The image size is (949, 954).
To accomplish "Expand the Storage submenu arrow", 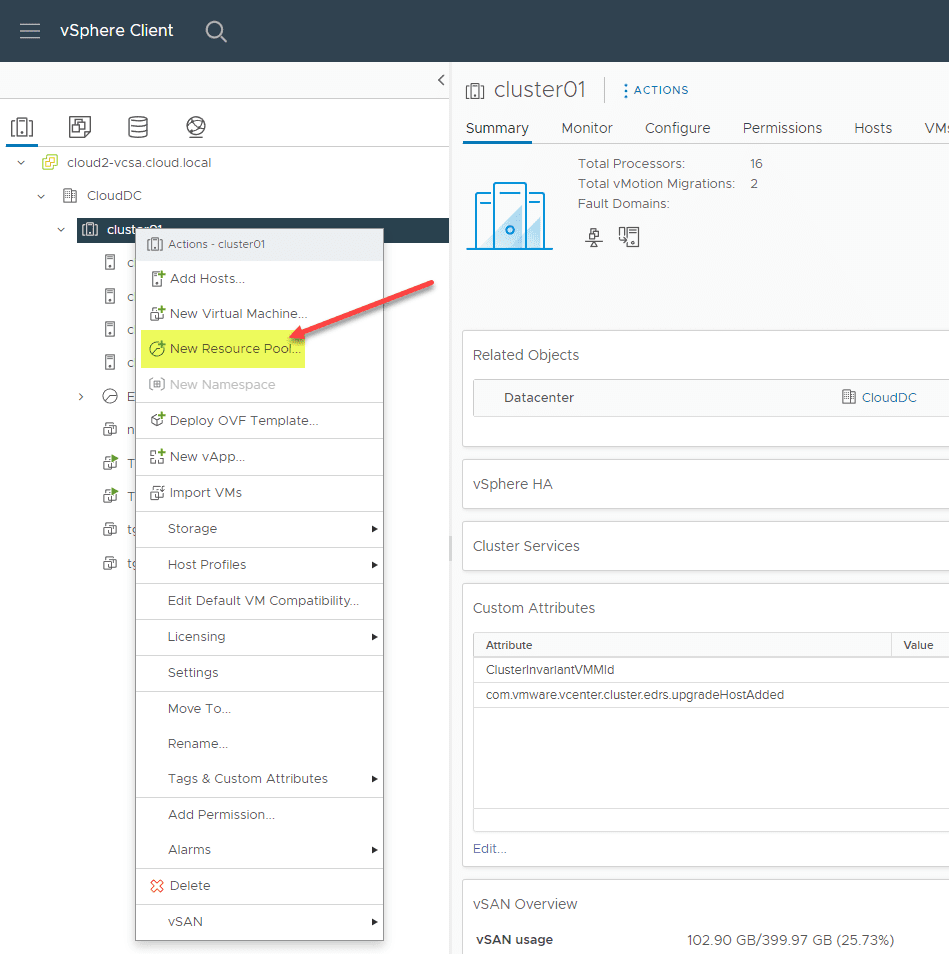I will (375, 529).
